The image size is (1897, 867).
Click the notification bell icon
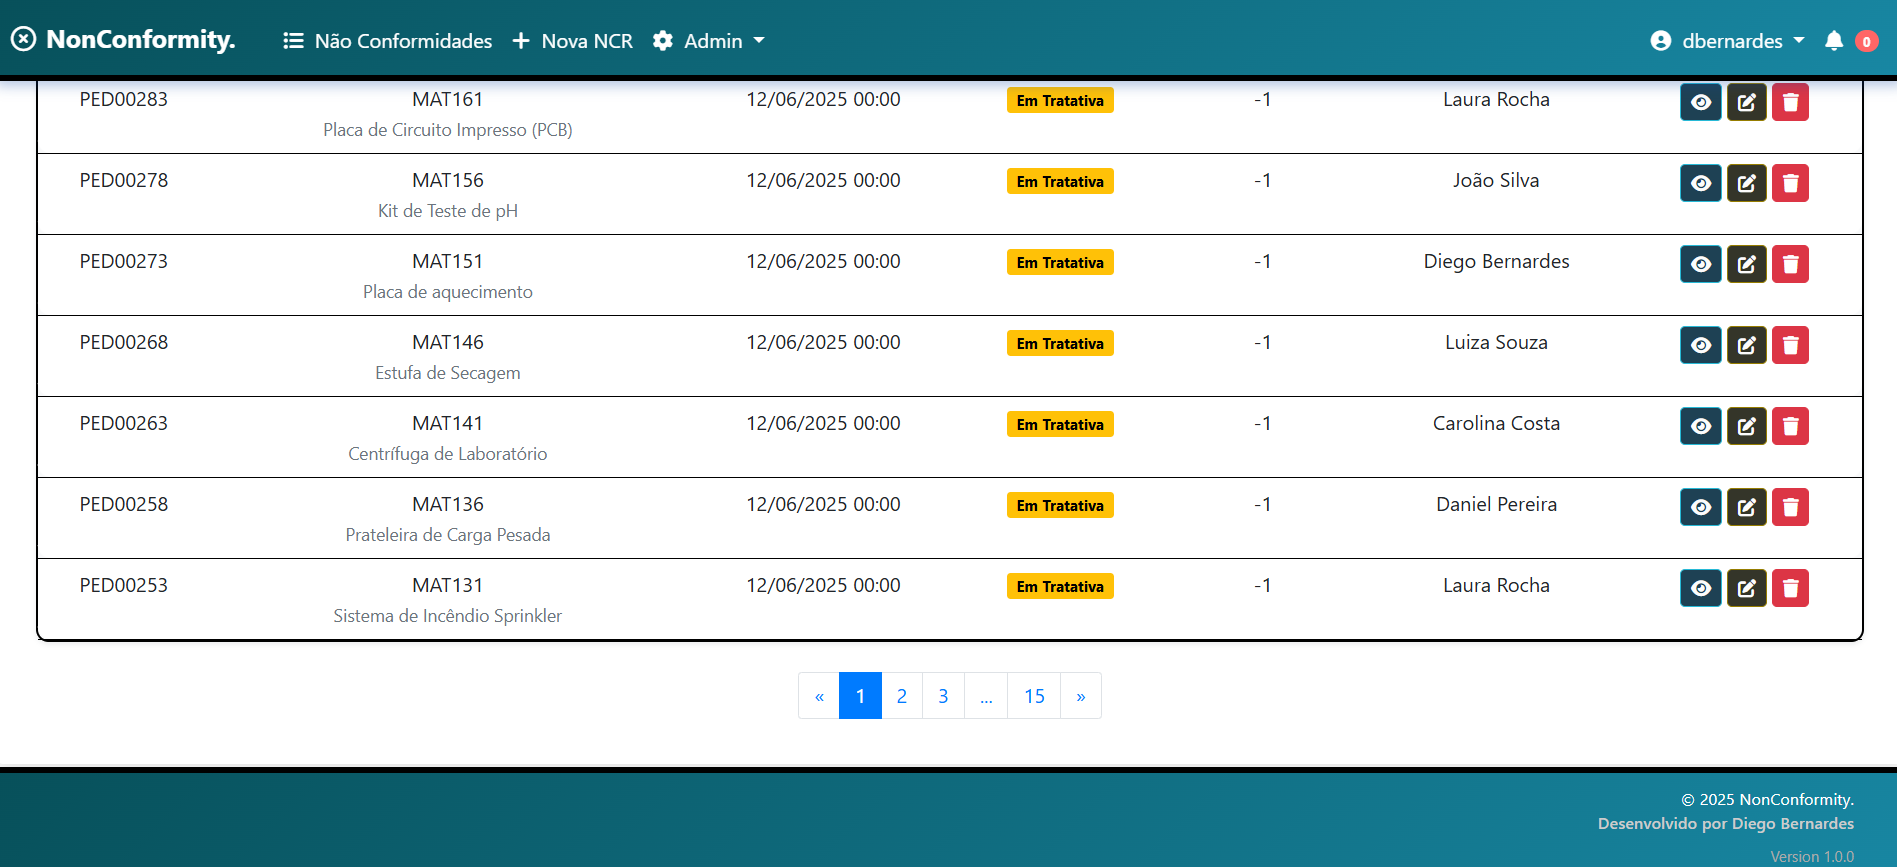(1833, 41)
